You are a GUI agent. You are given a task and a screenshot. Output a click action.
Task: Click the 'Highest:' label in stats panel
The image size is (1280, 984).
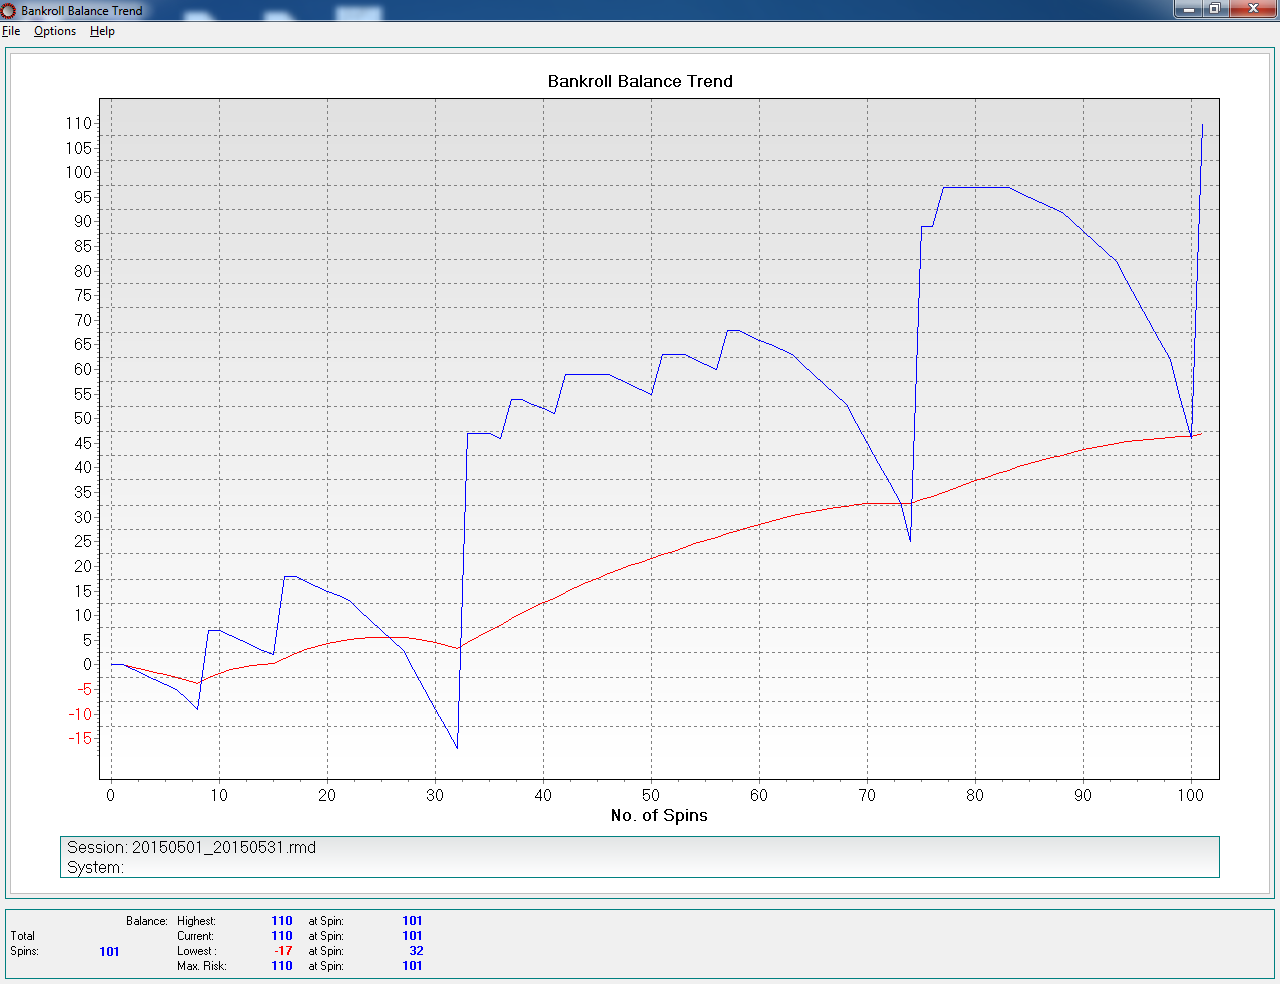click(196, 921)
